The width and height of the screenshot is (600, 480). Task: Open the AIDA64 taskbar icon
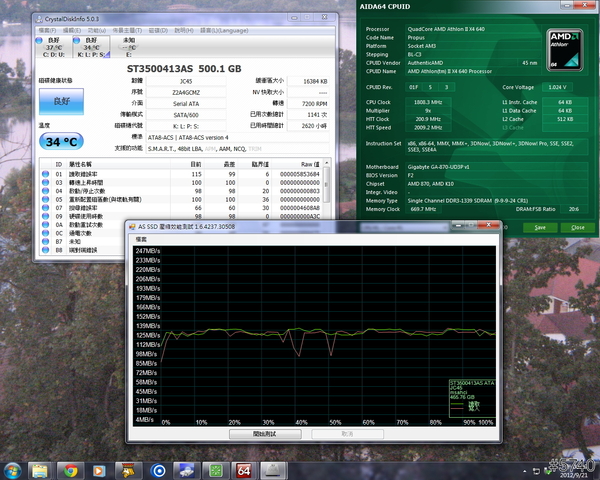click(x=243, y=469)
